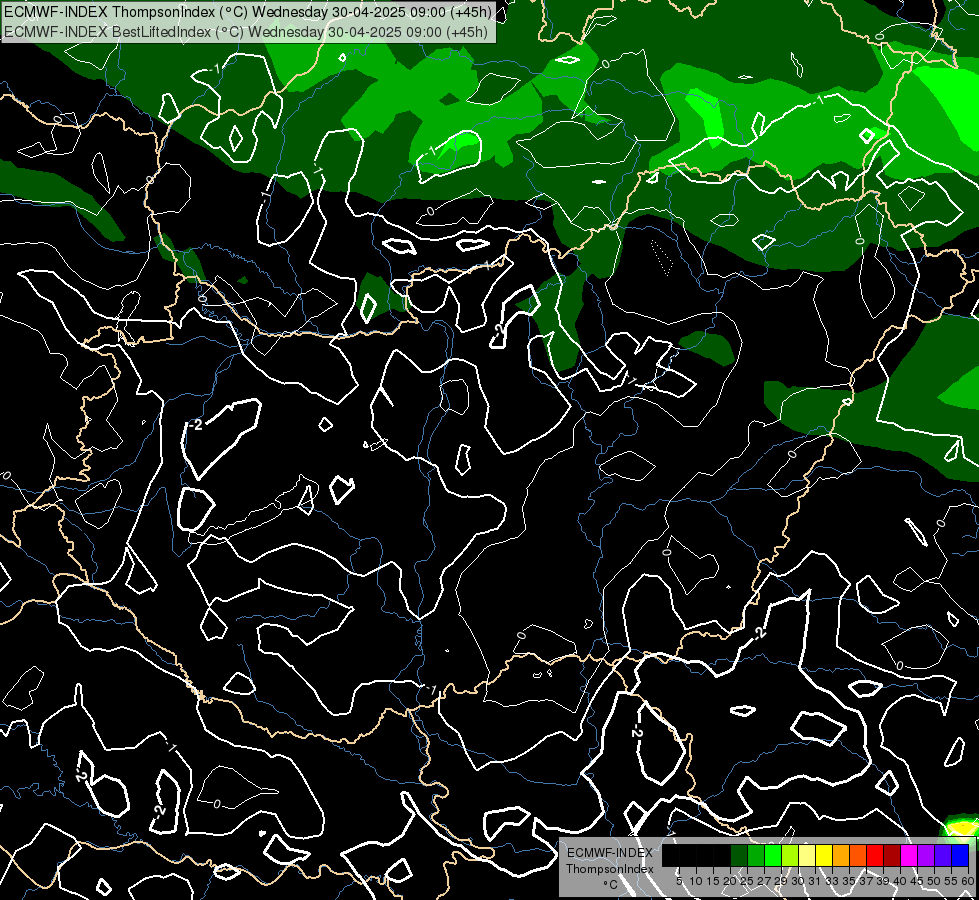The height and width of the screenshot is (900, 979).
Task: Click the legend scale value 10
Action: [x=696, y=881]
